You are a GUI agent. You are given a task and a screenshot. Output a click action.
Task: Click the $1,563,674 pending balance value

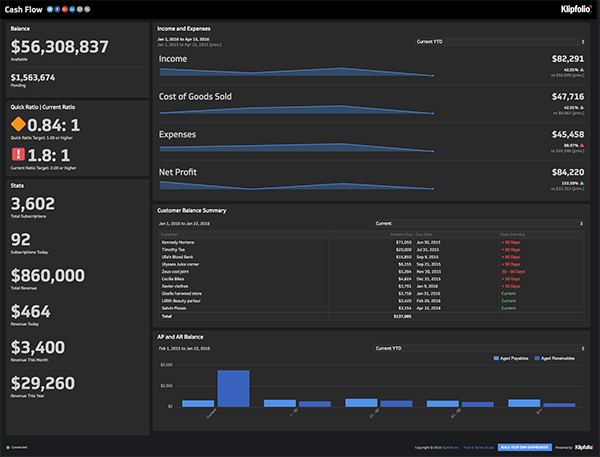33,78
